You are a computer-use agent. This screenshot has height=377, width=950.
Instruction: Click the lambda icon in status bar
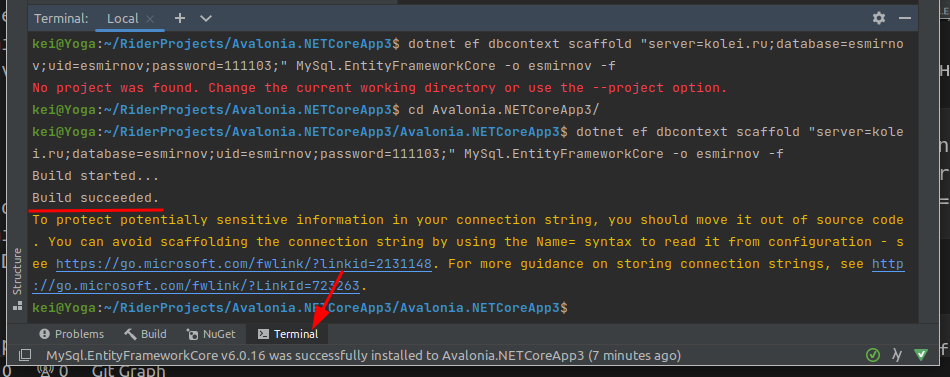pyautogui.click(x=897, y=355)
